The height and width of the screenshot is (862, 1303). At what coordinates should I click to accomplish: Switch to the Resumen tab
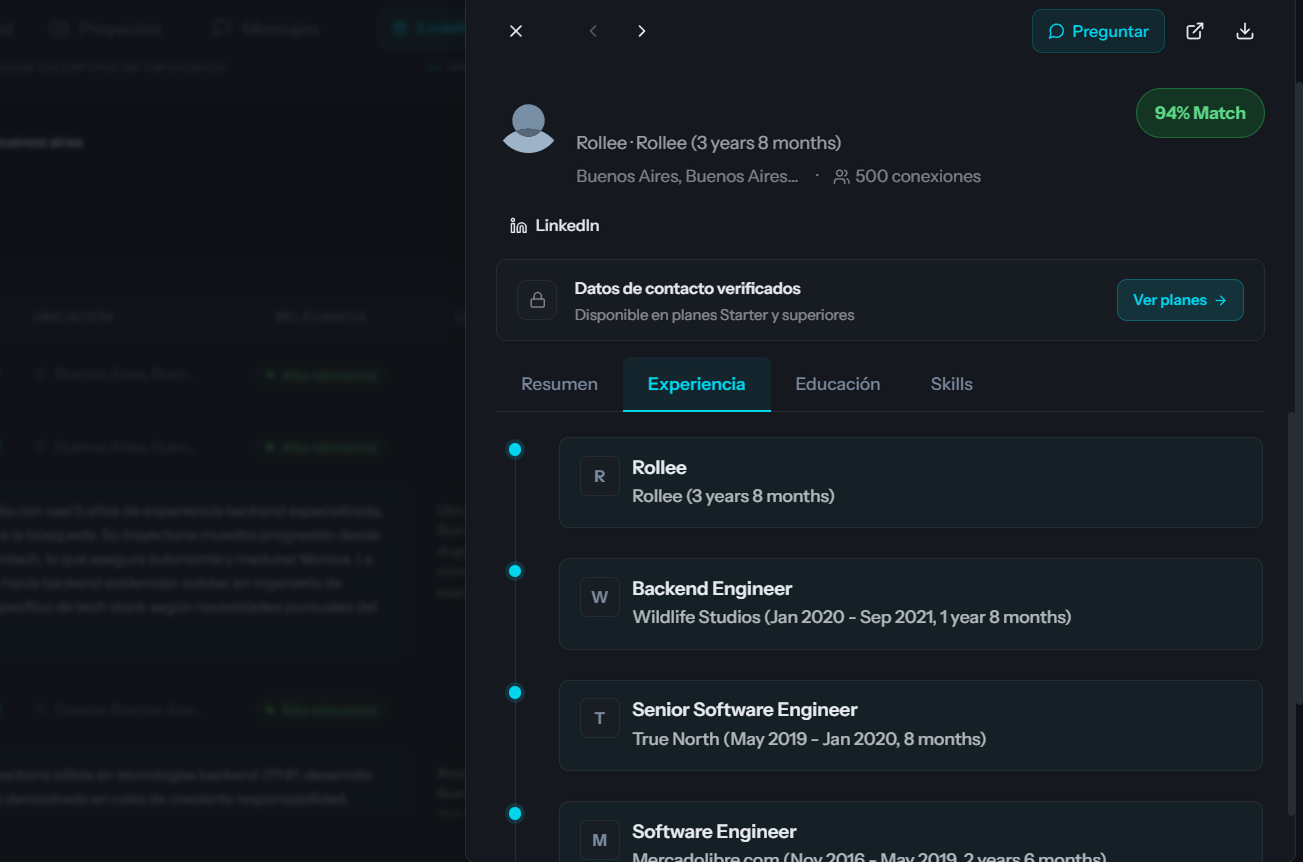(x=560, y=384)
